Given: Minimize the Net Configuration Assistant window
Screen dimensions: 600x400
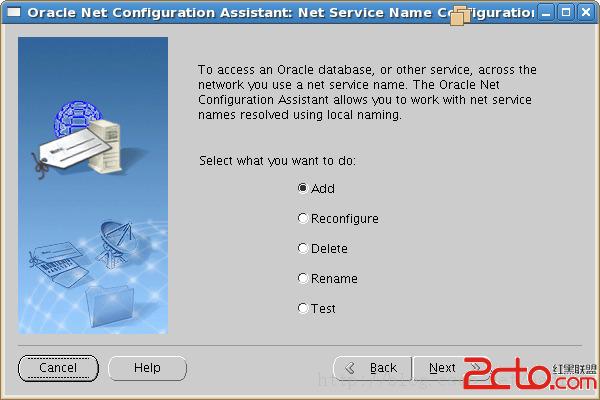Looking at the screenshot, I should [x=546, y=13].
